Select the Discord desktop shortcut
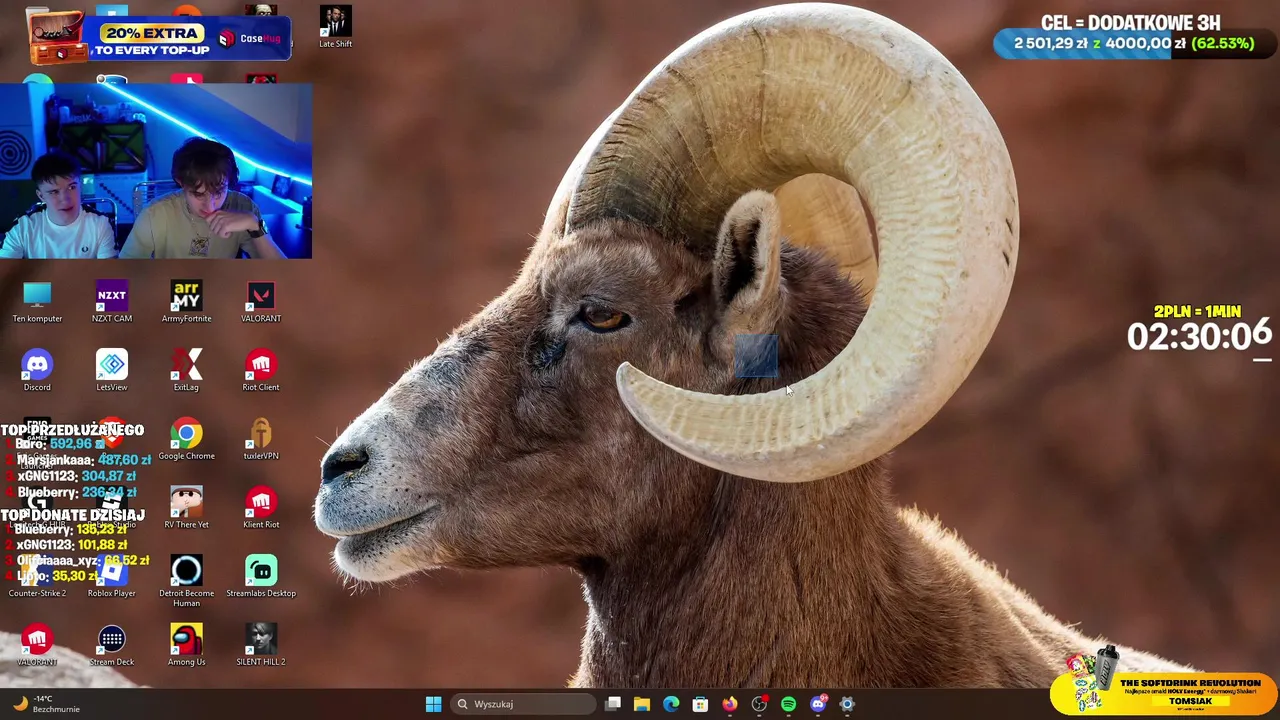The height and width of the screenshot is (720, 1280). click(x=37, y=371)
